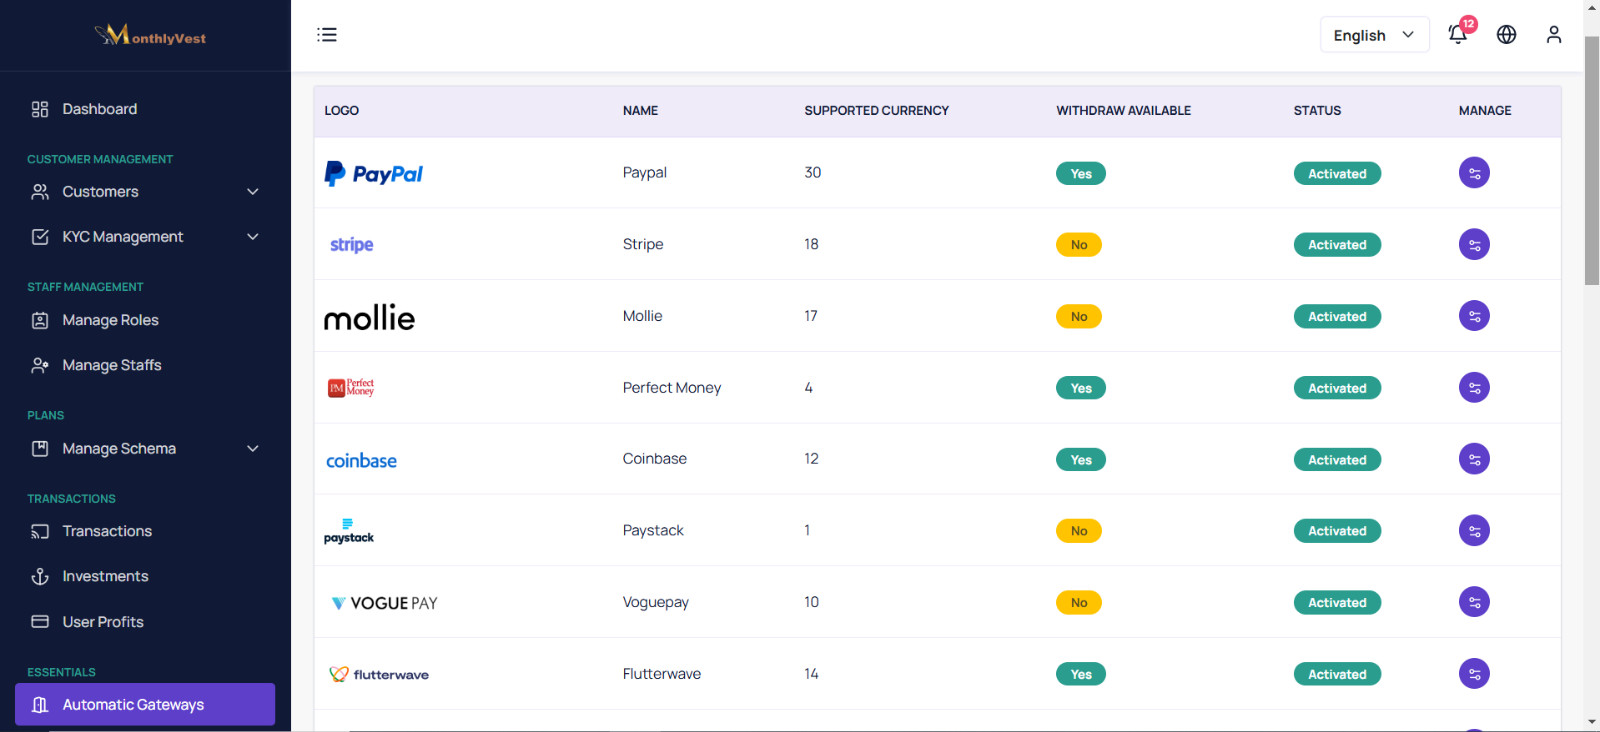Expand the KYC Management chevron
The height and width of the screenshot is (732, 1600).
click(253, 237)
